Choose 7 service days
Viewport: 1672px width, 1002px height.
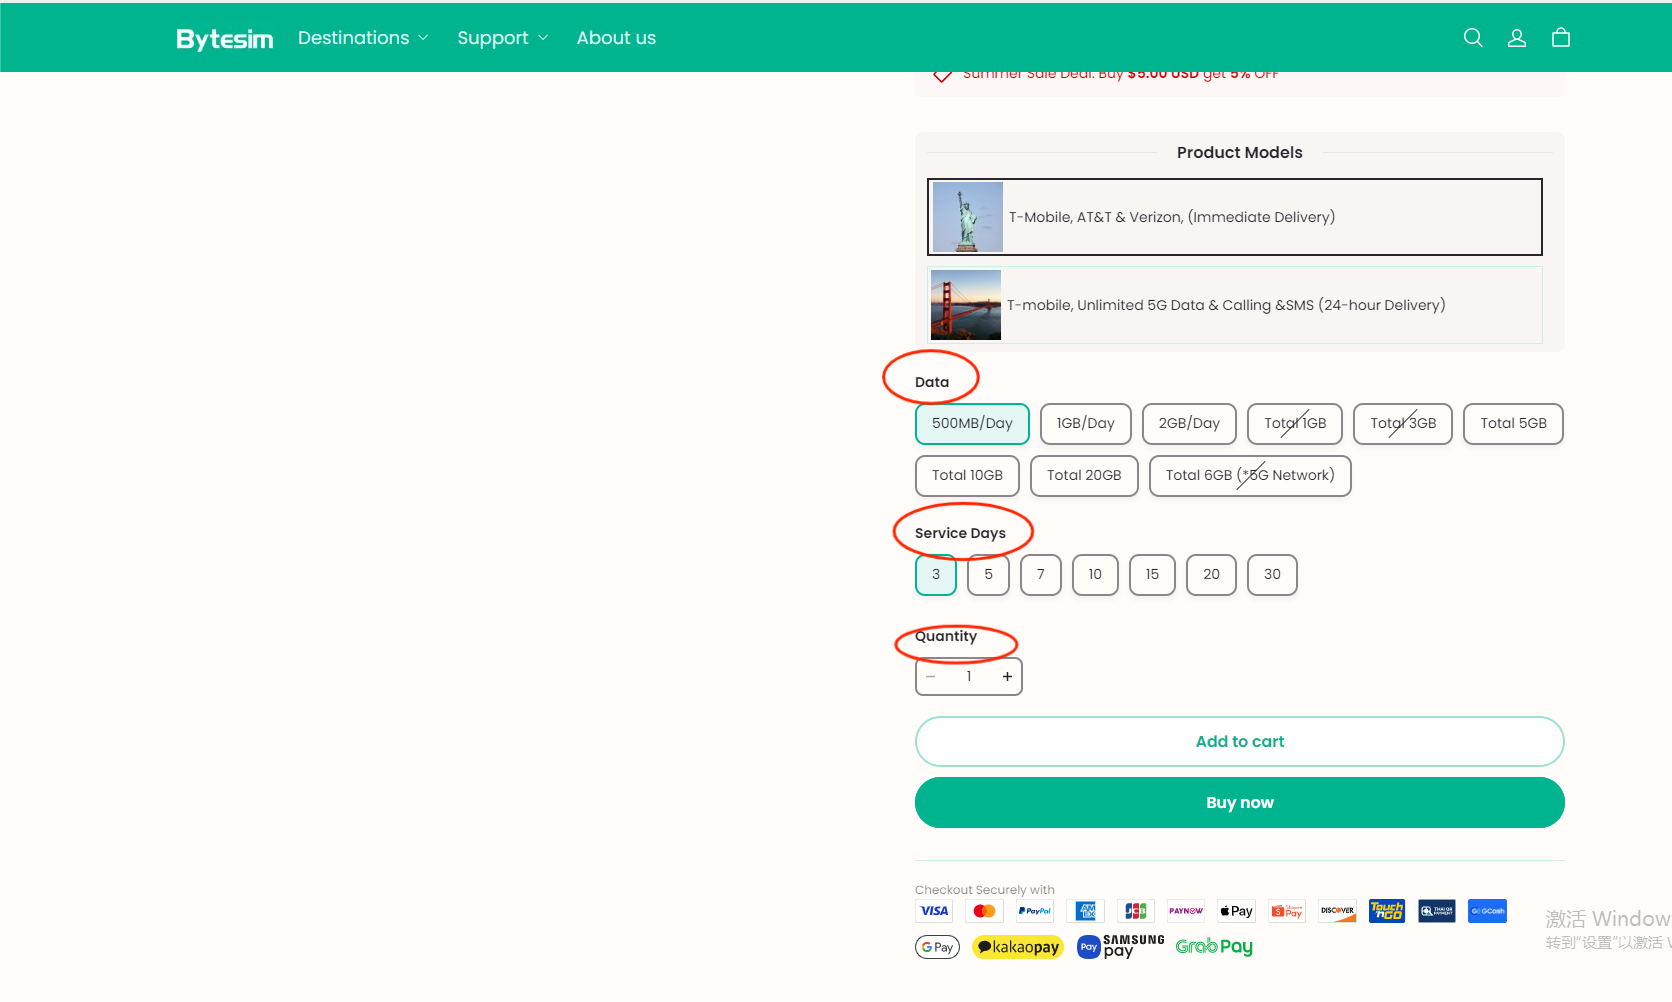(1041, 575)
